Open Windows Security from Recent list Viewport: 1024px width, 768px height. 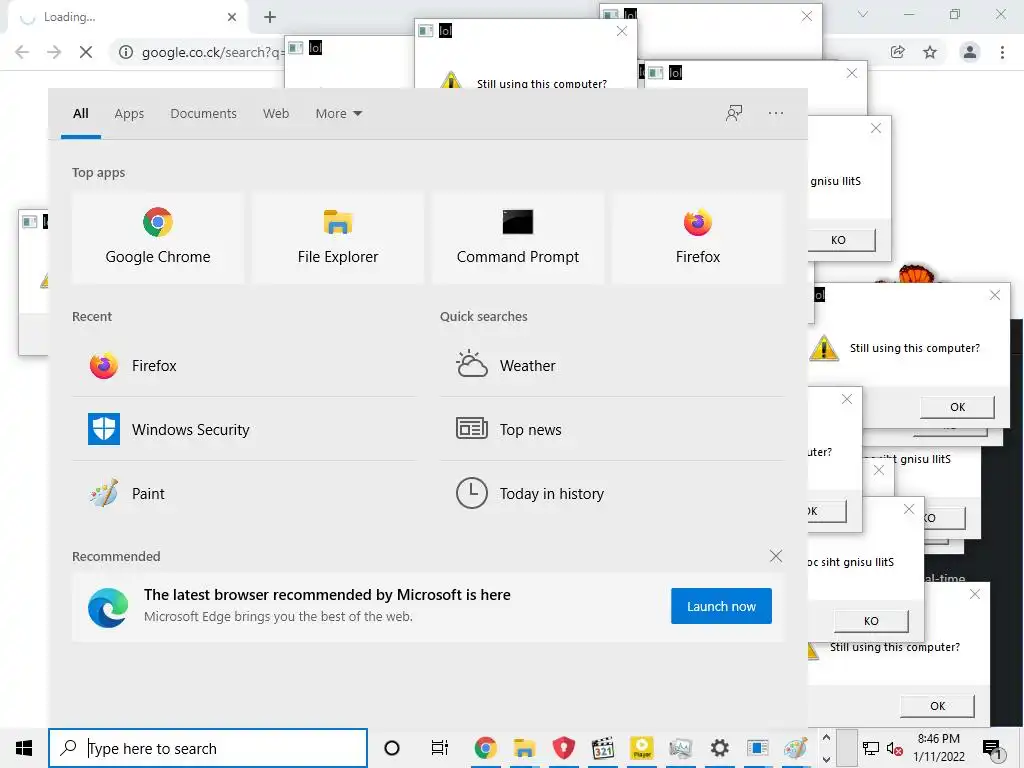pos(244,430)
